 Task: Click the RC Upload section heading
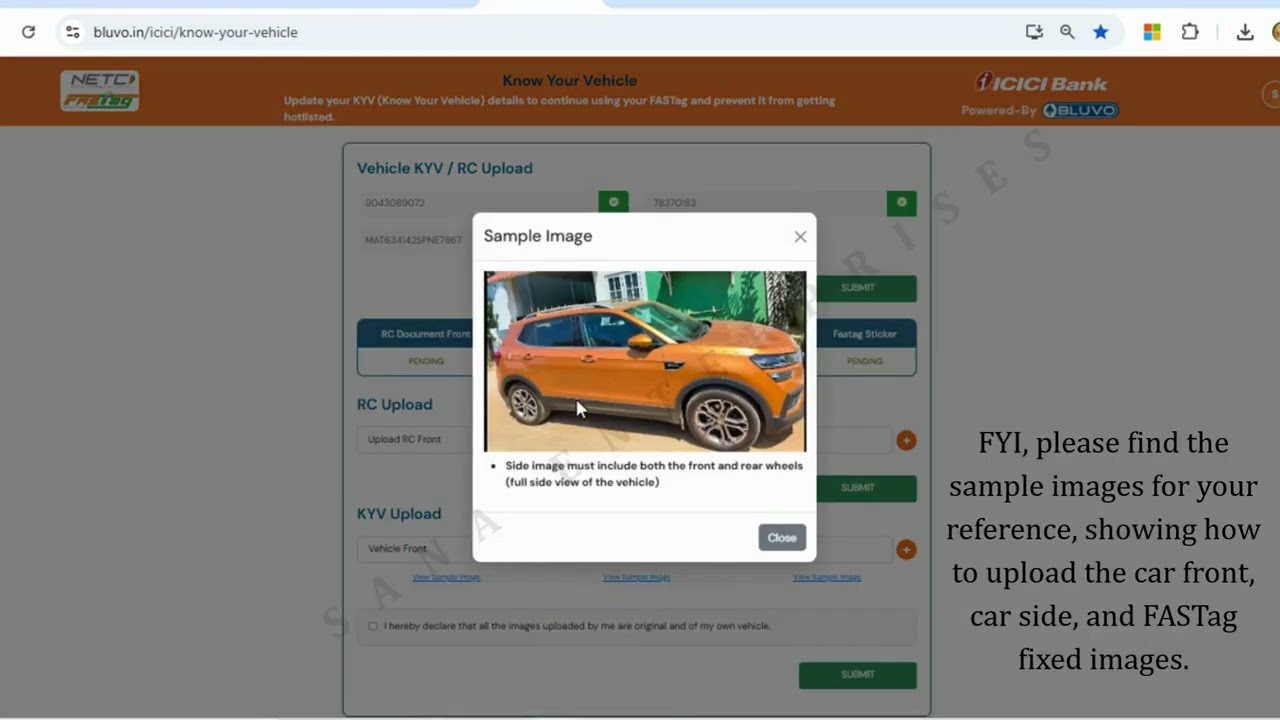tap(395, 404)
